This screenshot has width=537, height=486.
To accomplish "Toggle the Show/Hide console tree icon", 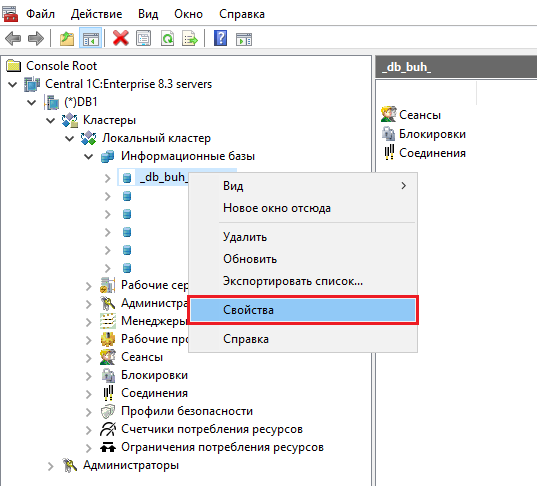I will (90, 38).
